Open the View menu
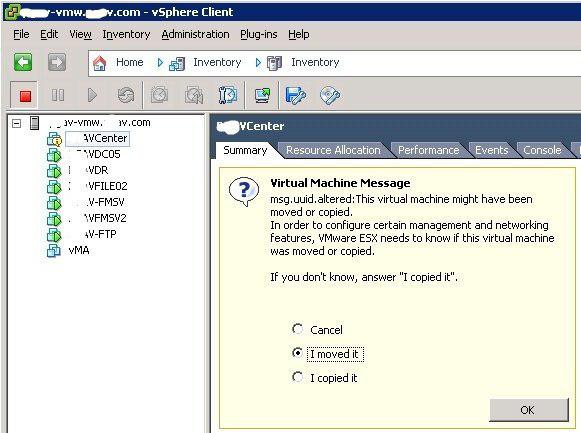The width and height of the screenshot is (581, 433). [x=80, y=34]
